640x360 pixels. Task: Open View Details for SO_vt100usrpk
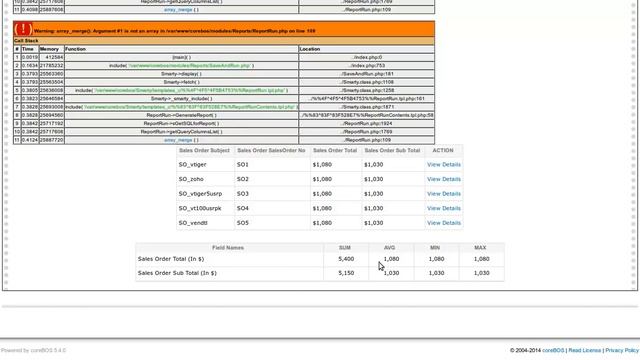click(x=444, y=208)
